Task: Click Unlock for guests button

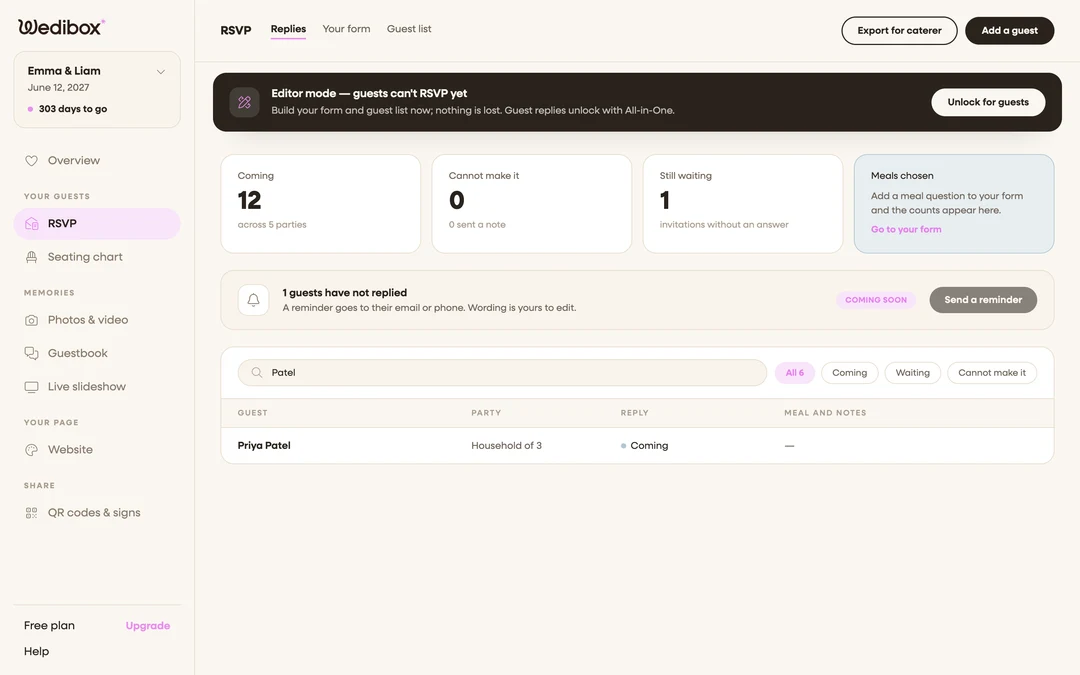Action: 988,103
